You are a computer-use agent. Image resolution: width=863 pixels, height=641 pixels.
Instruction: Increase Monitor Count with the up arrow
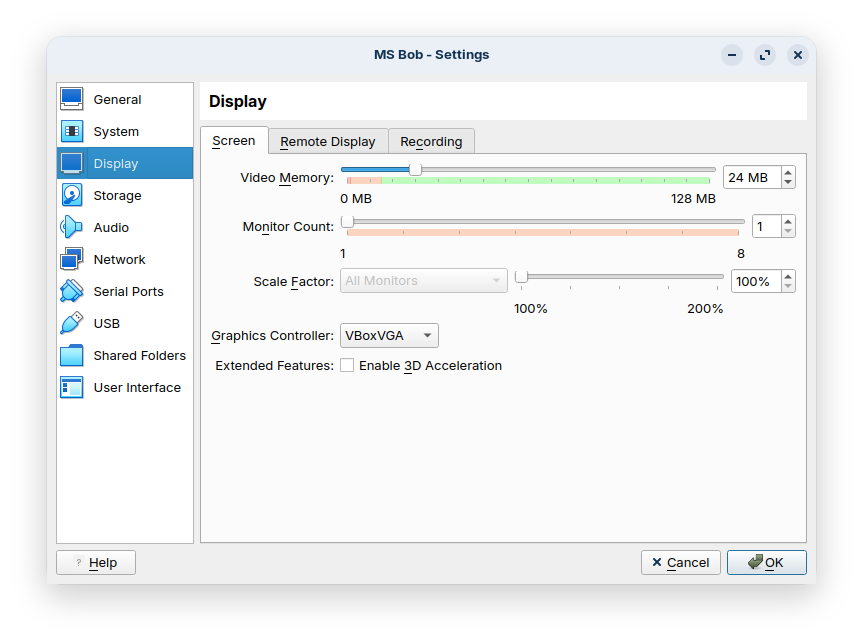[788, 222]
